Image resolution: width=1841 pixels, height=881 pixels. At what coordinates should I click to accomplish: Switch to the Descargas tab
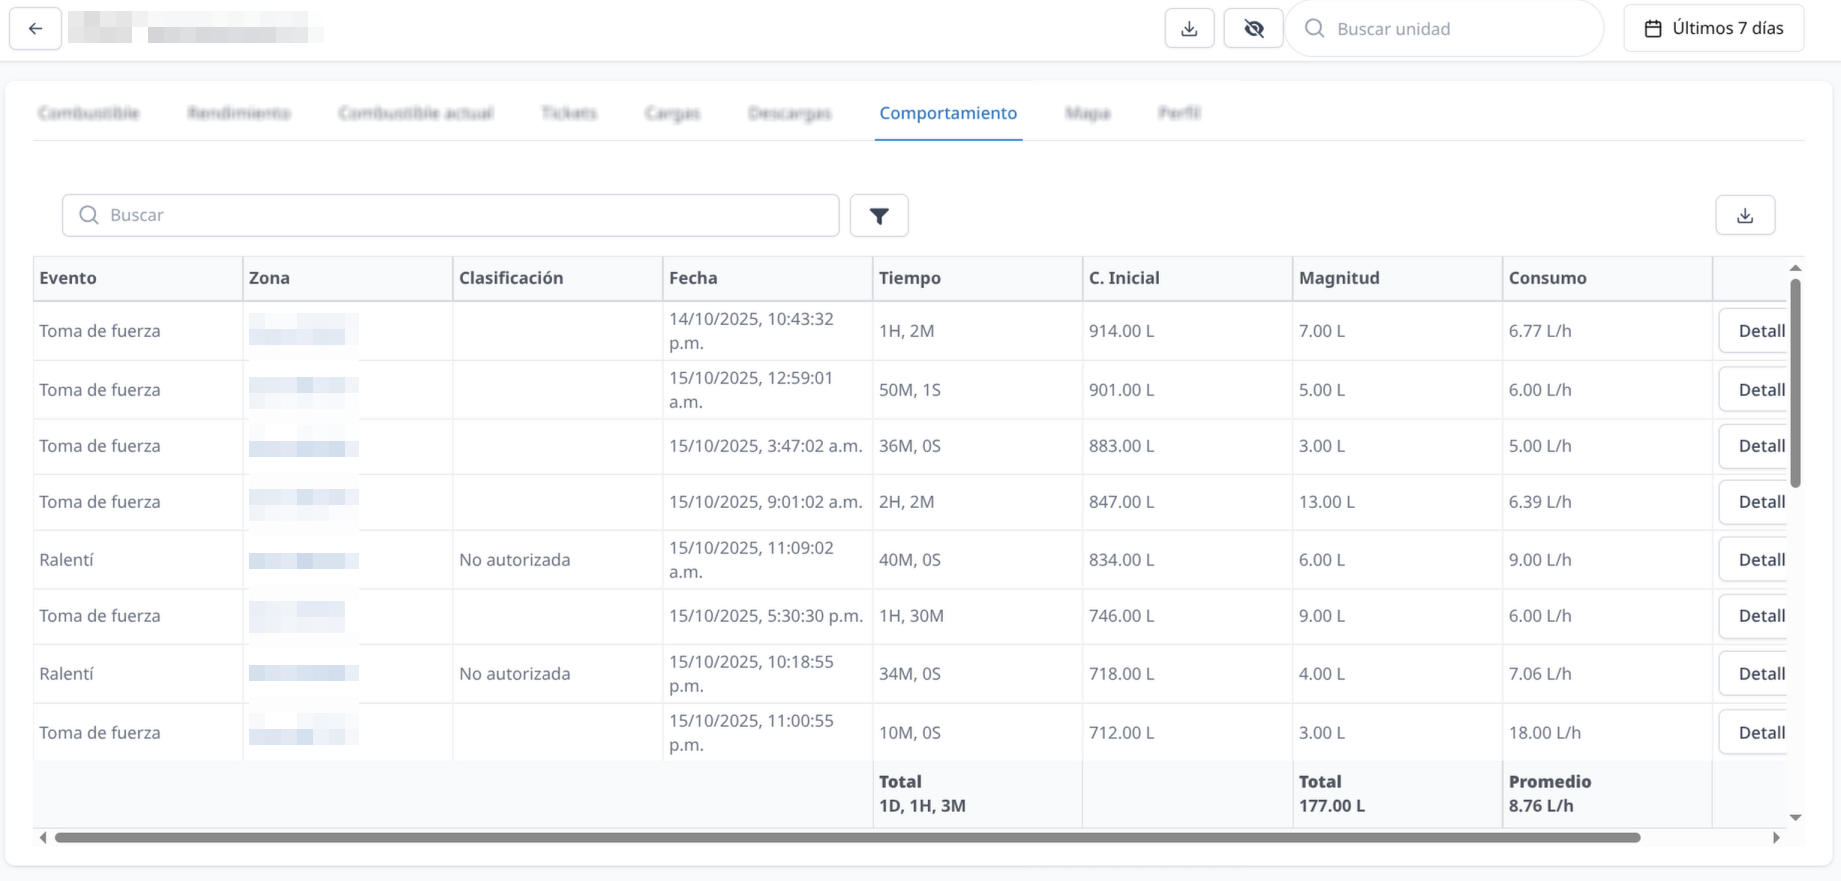pos(790,113)
